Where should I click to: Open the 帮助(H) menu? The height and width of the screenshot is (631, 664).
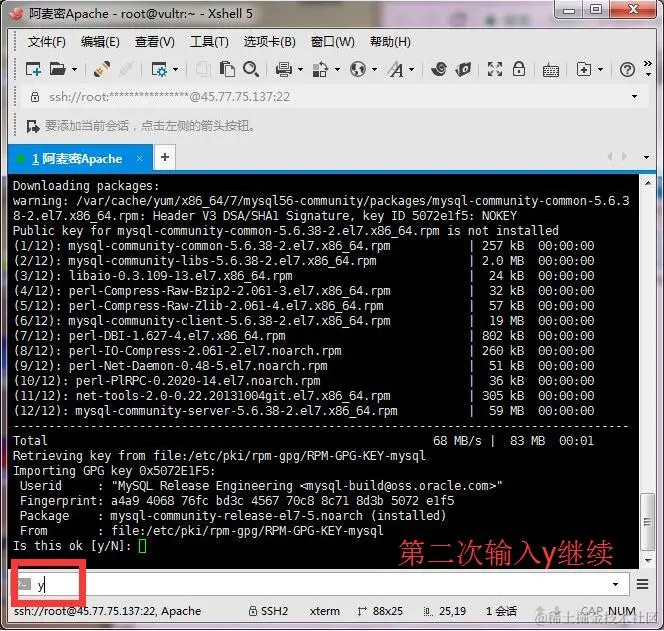point(390,42)
